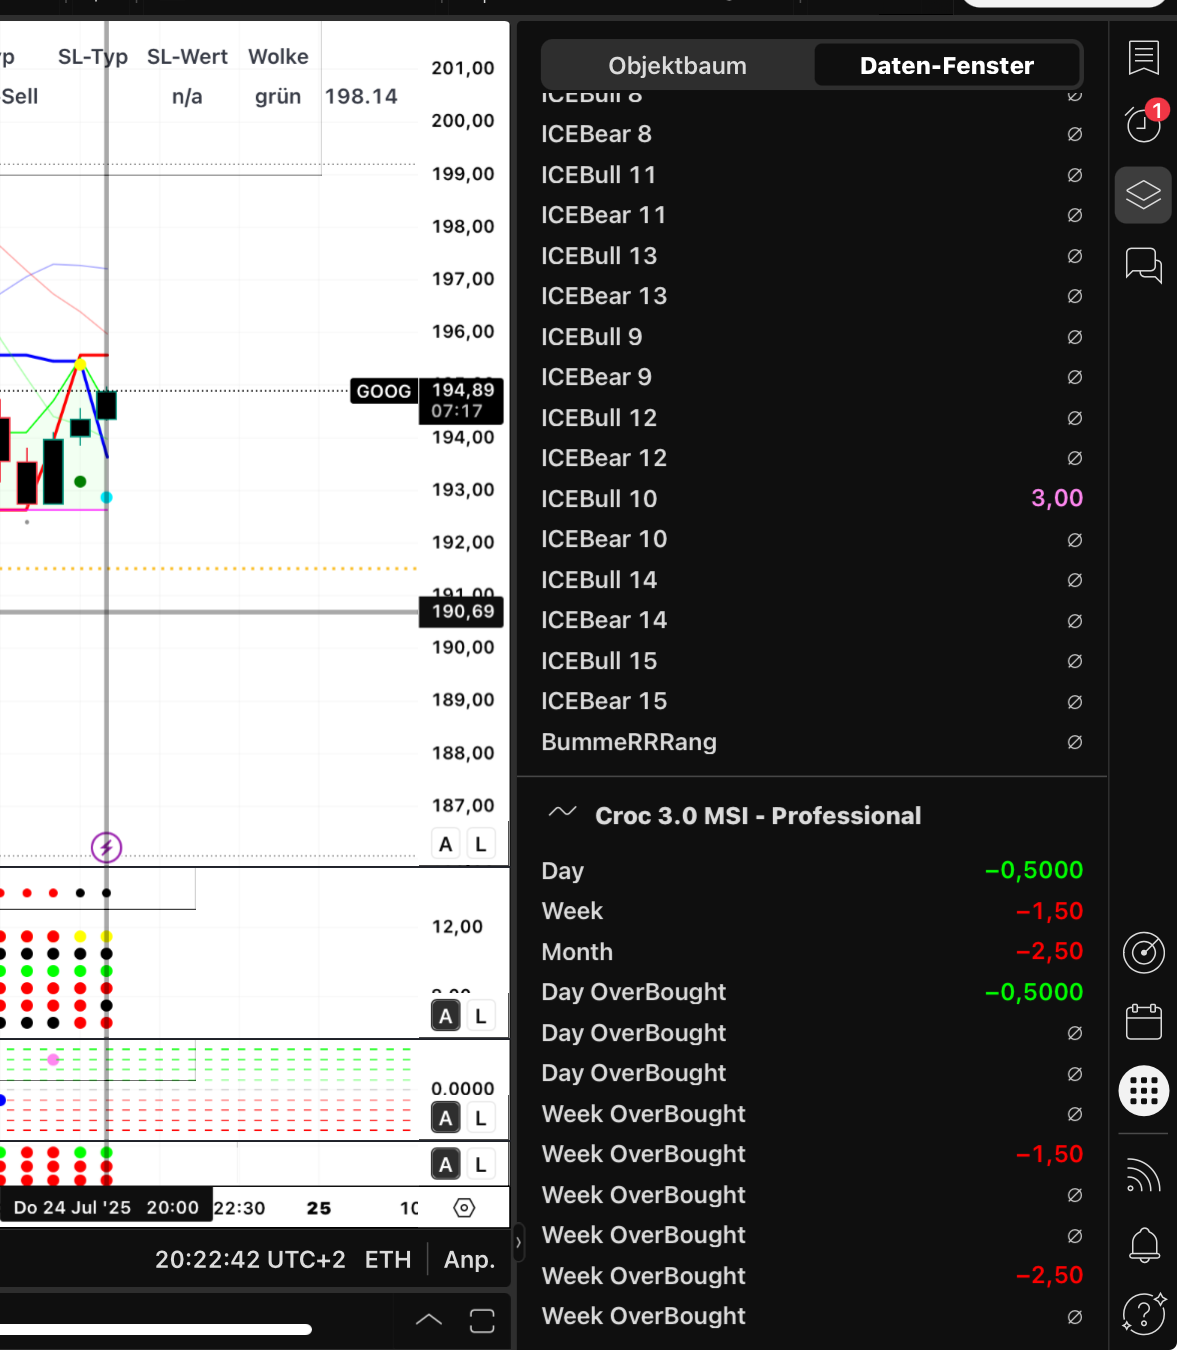Open the ETH session dropdown
1177x1350 pixels.
(387, 1260)
